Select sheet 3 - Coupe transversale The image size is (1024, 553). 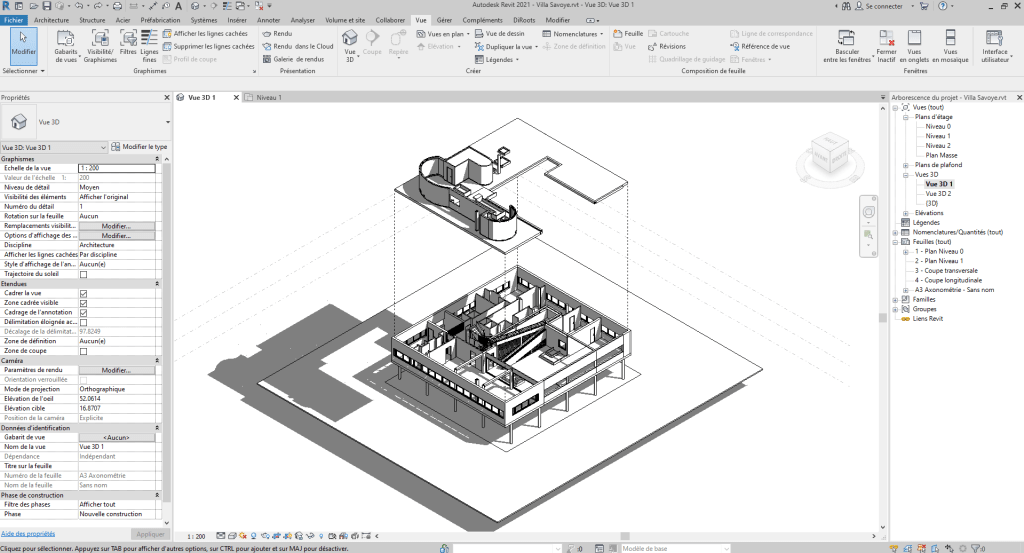(946, 270)
